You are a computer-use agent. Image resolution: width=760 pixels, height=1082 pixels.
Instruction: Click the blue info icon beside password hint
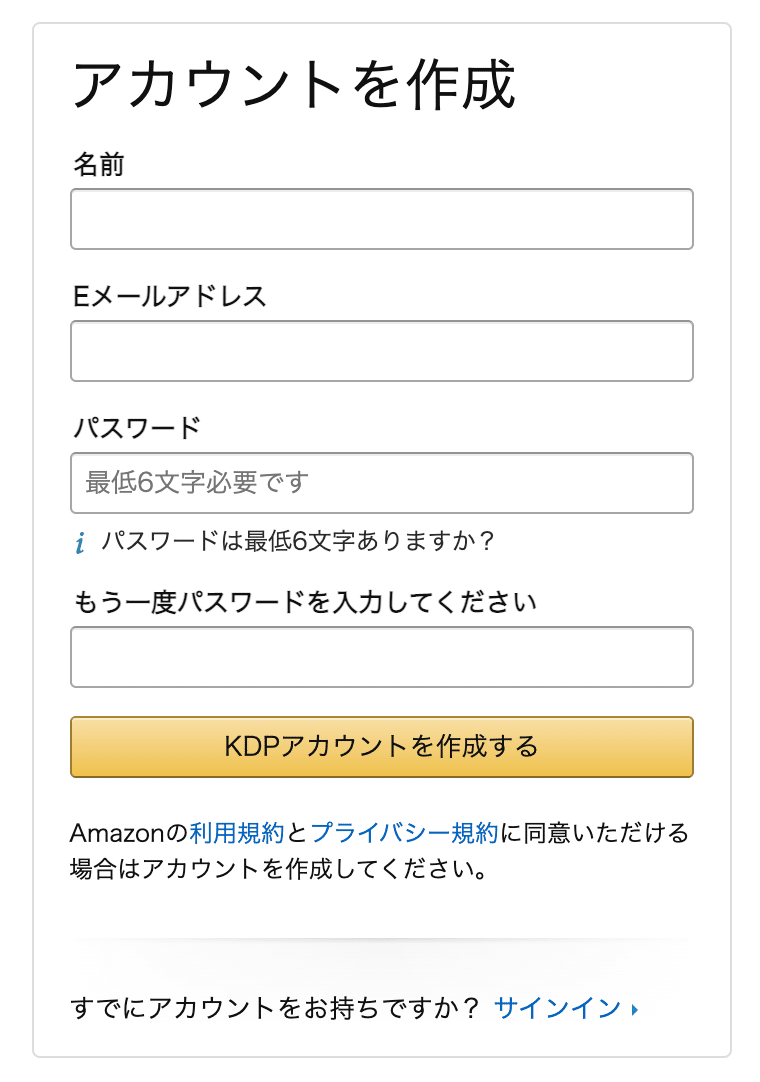(x=80, y=542)
